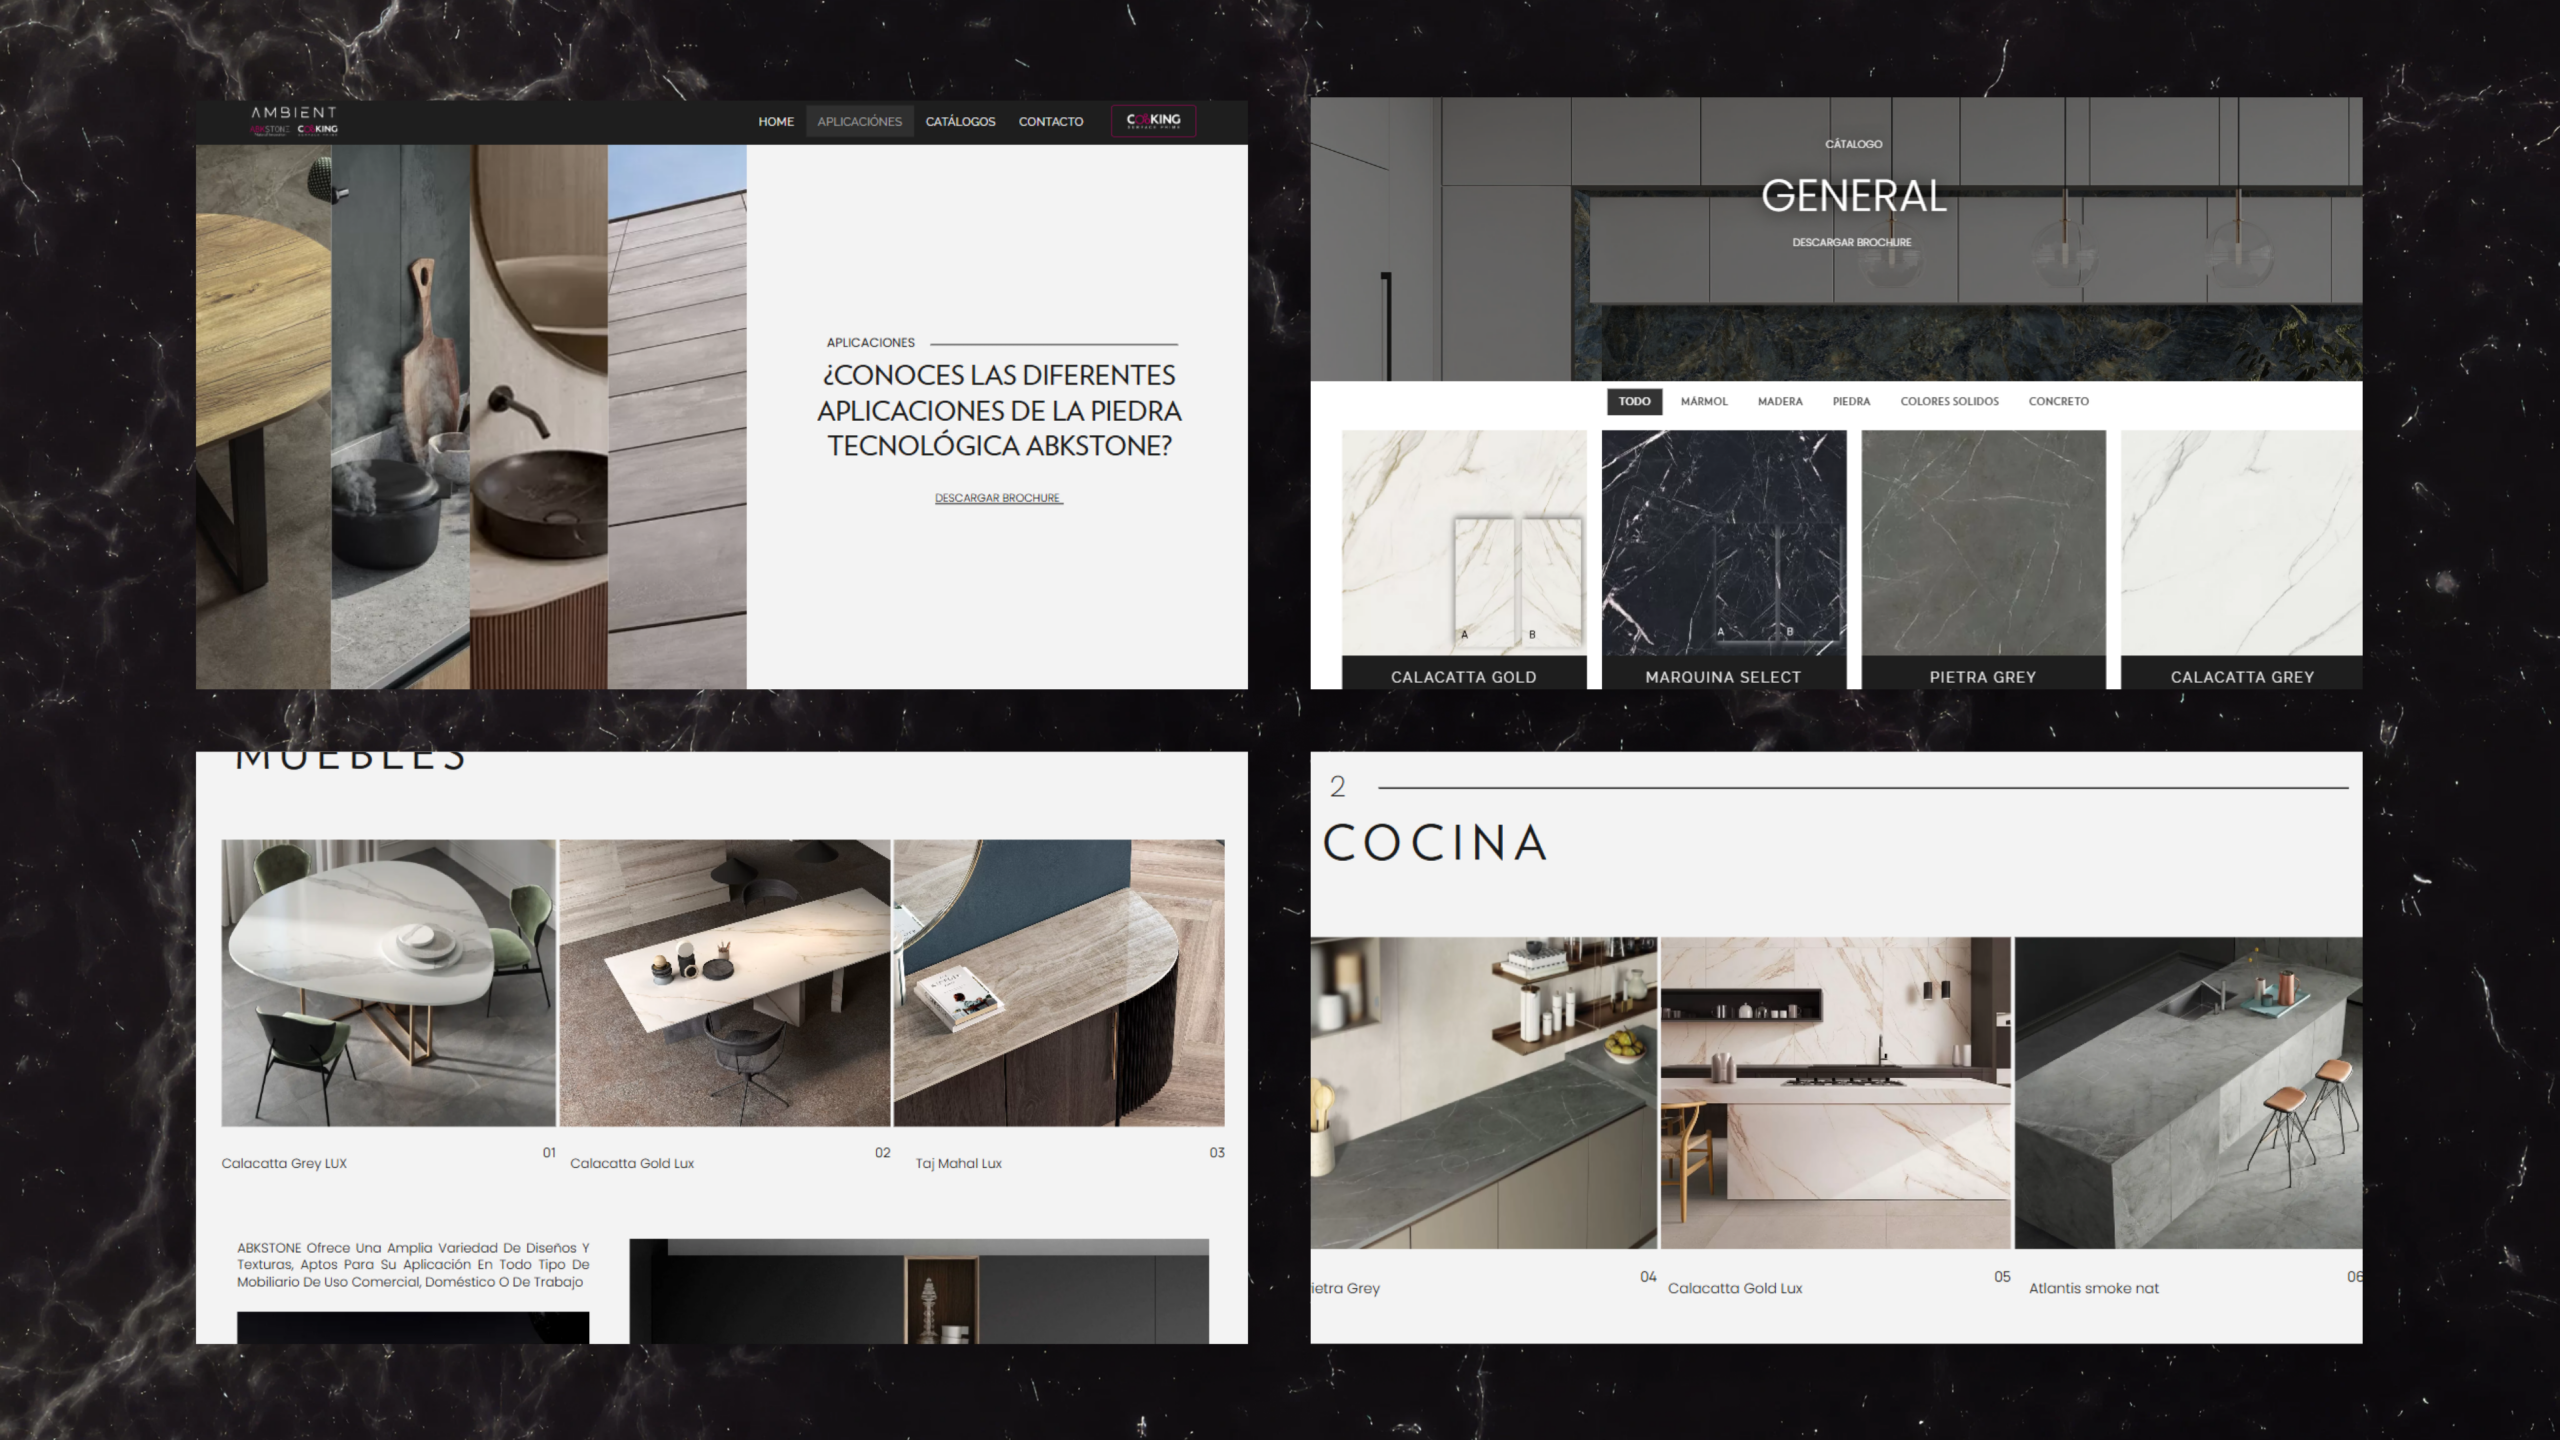This screenshot has height=1440, width=2560.
Task: Open the CATÁLOGOS nav item
Action: 960,122
